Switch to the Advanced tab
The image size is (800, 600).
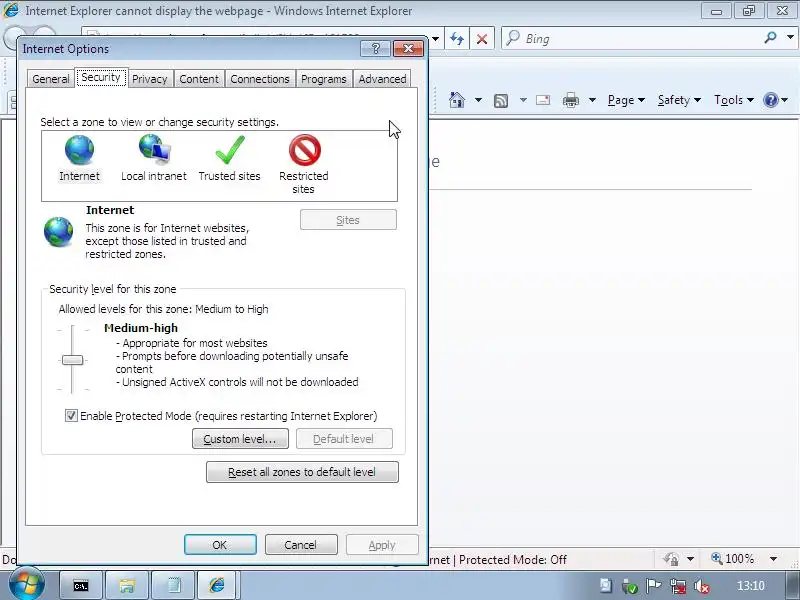coord(382,79)
